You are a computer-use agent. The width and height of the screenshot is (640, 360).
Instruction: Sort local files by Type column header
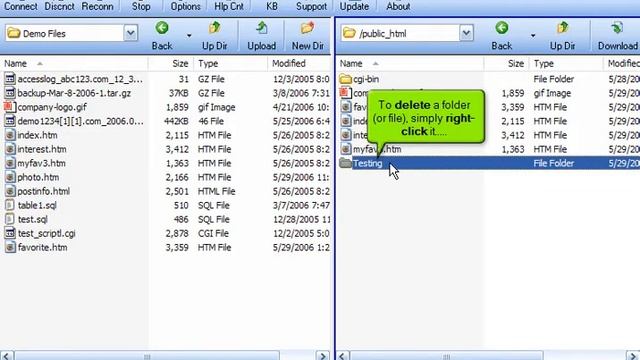[x=231, y=64]
